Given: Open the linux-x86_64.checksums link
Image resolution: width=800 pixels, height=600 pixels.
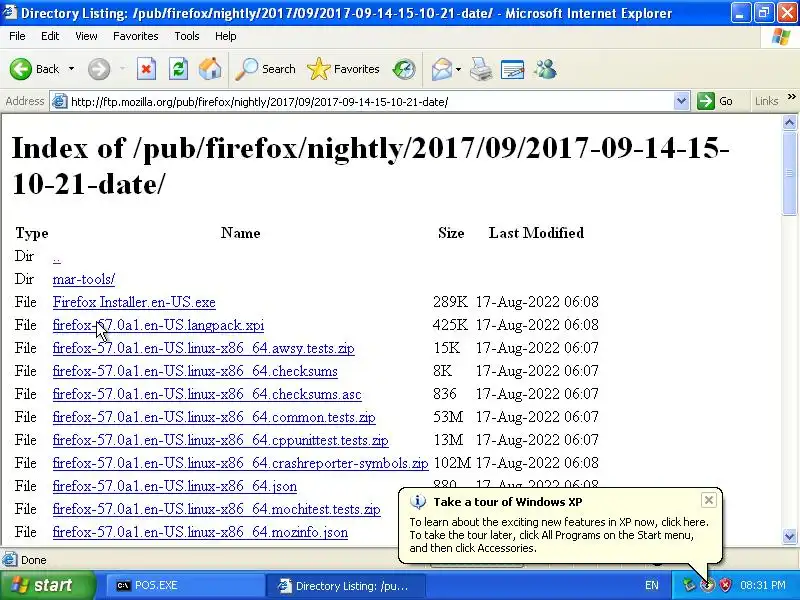Looking at the screenshot, I should (195, 371).
